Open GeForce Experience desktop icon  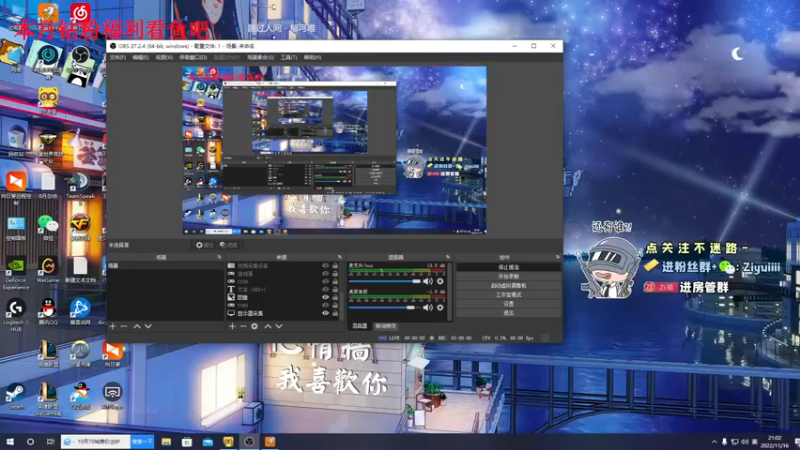(x=16, y=272)
